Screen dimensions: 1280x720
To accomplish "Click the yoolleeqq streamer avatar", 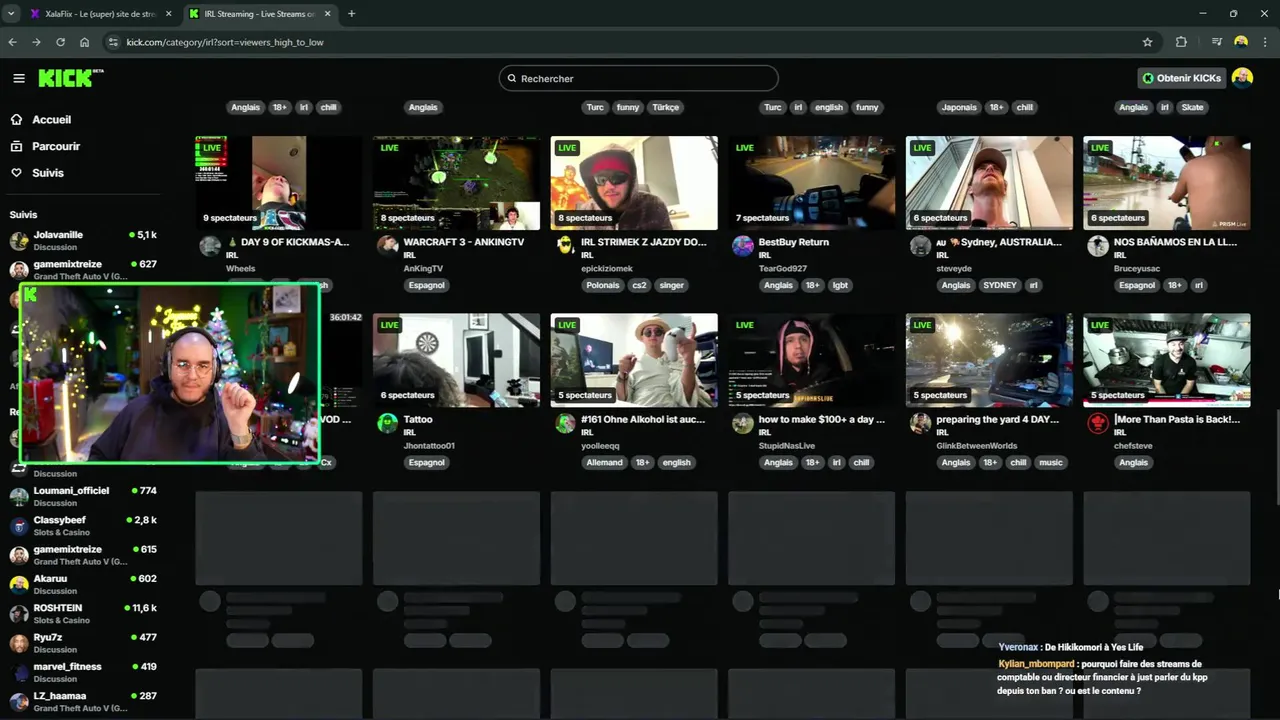I will pos(565,423).
